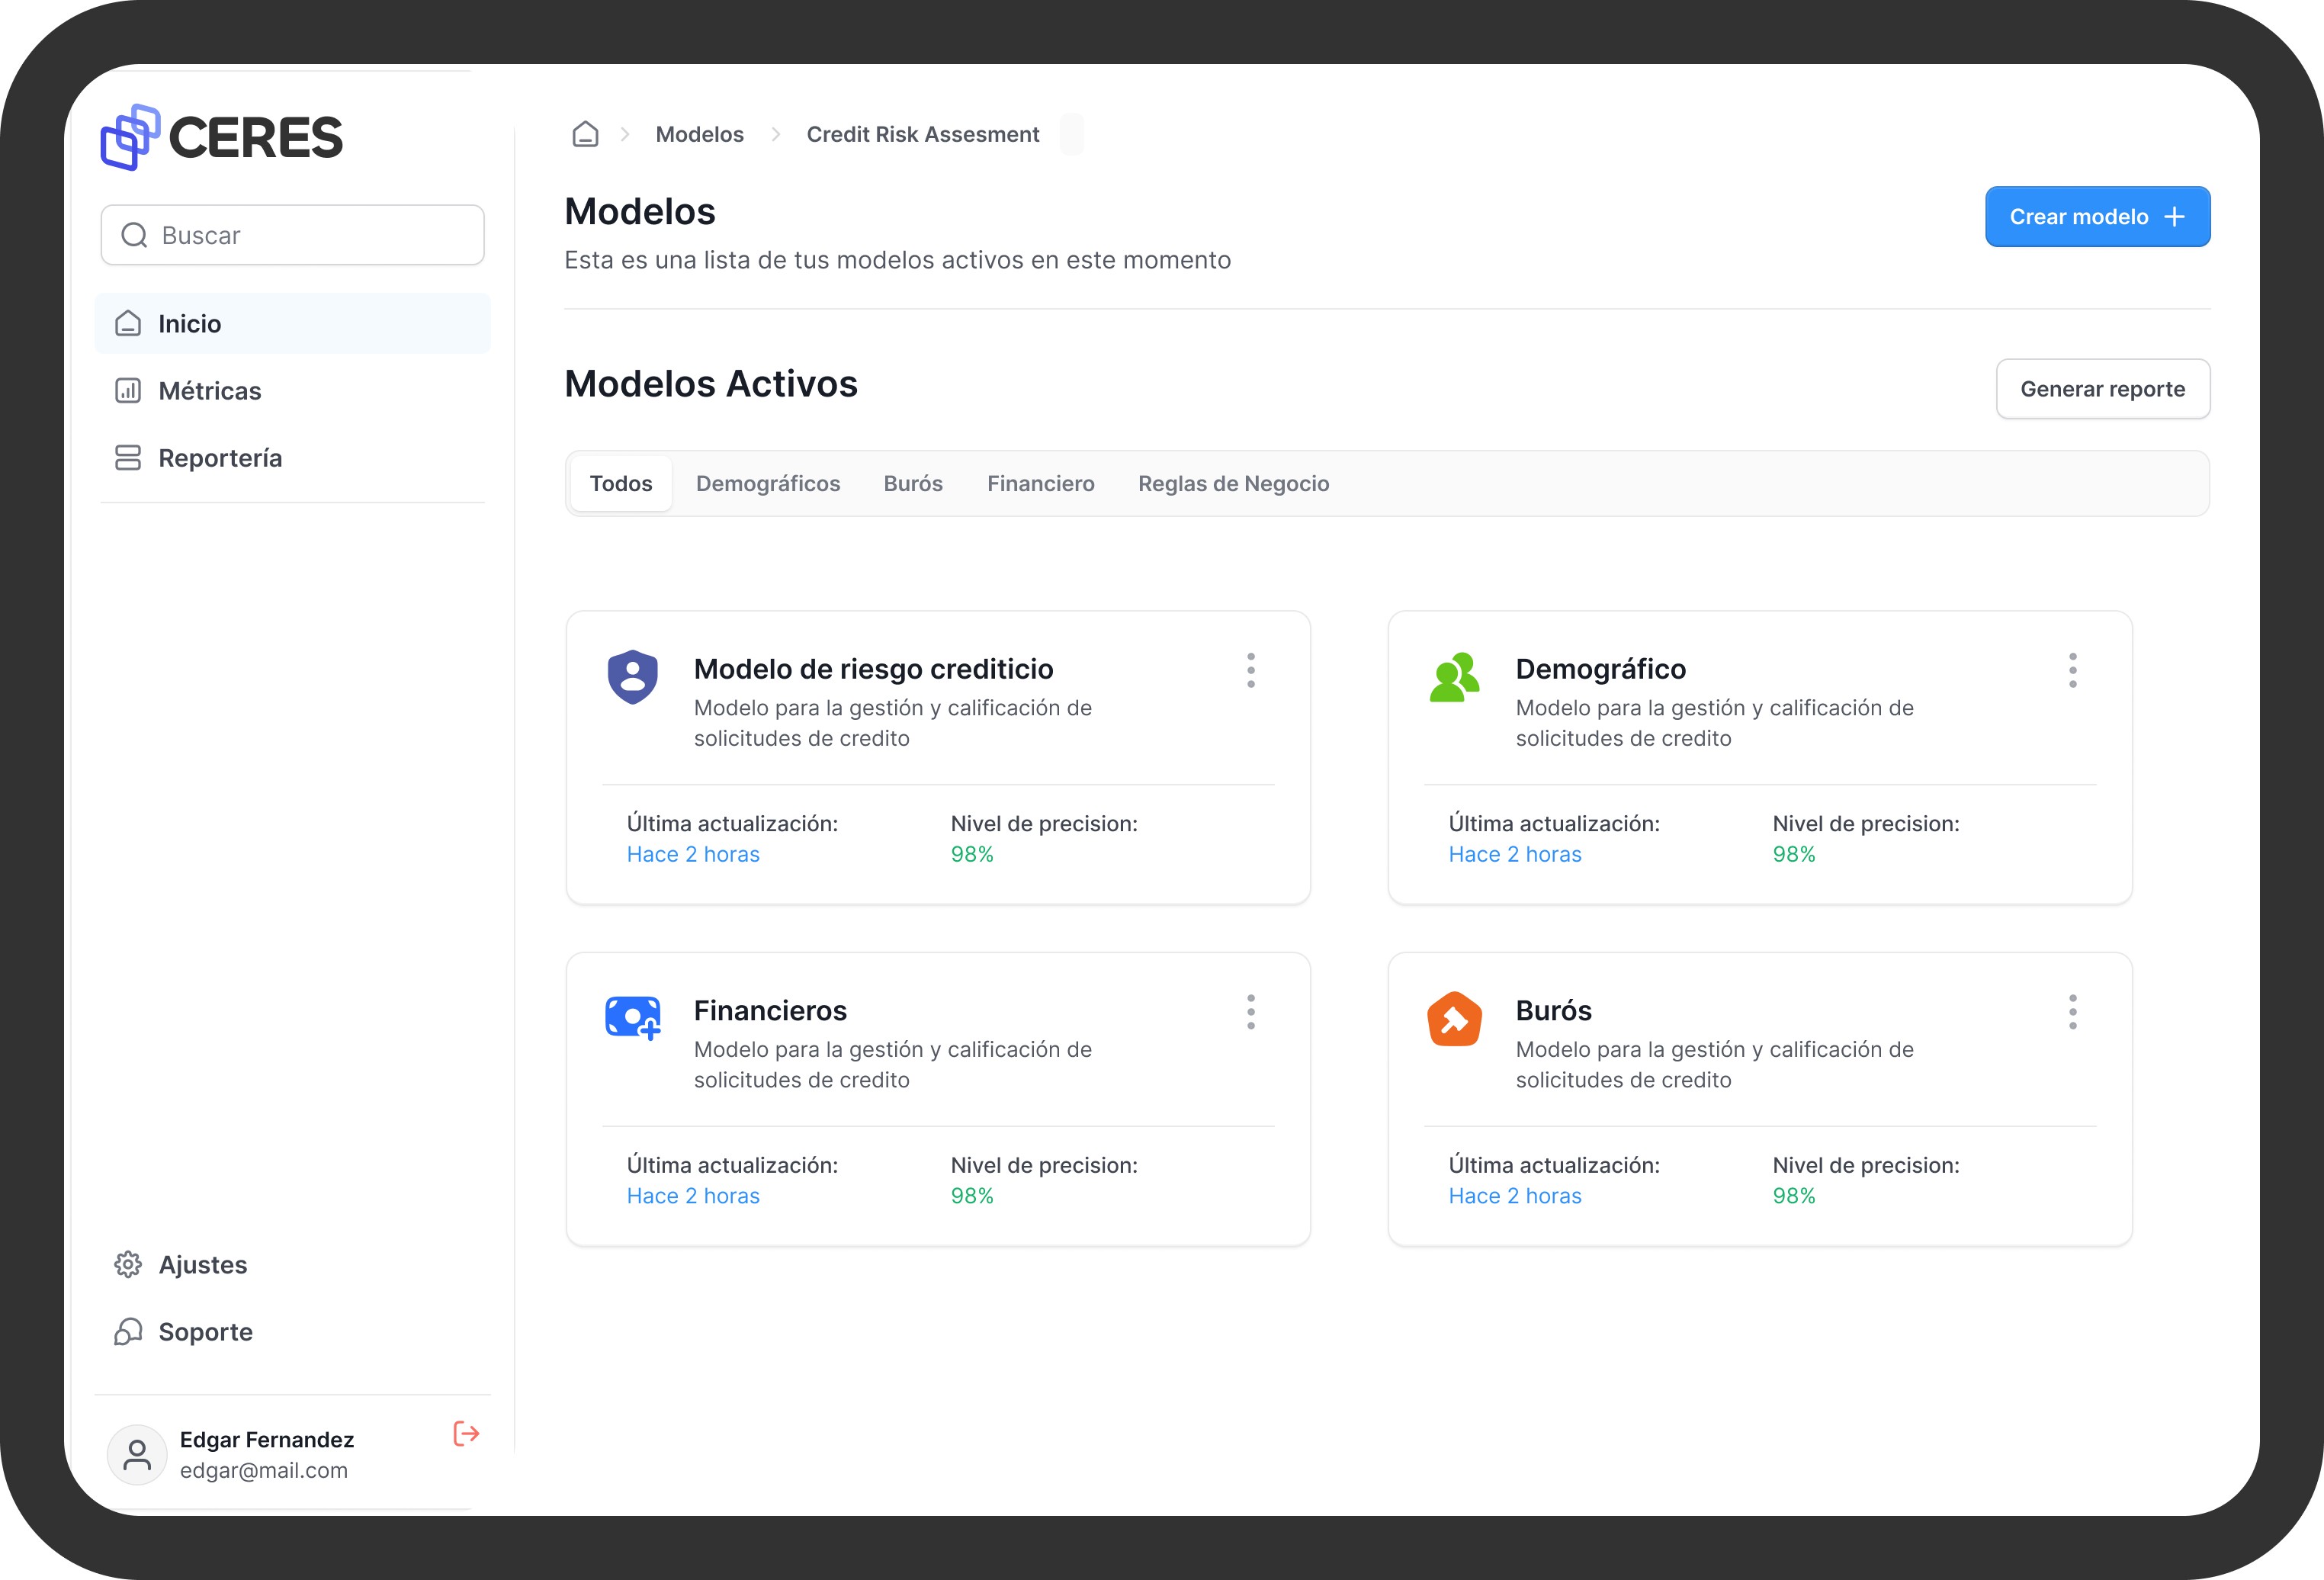Click the CERES logo
The image size is (2324, 1580).
(222, 137)
